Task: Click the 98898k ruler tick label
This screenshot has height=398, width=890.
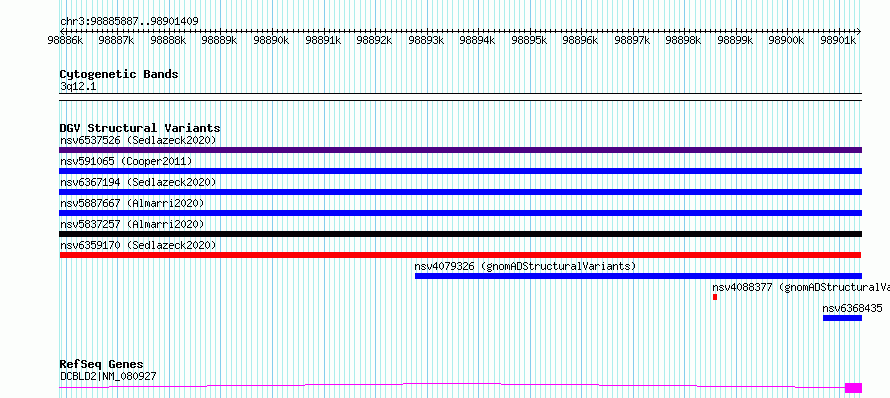Action: coord(683,40)
